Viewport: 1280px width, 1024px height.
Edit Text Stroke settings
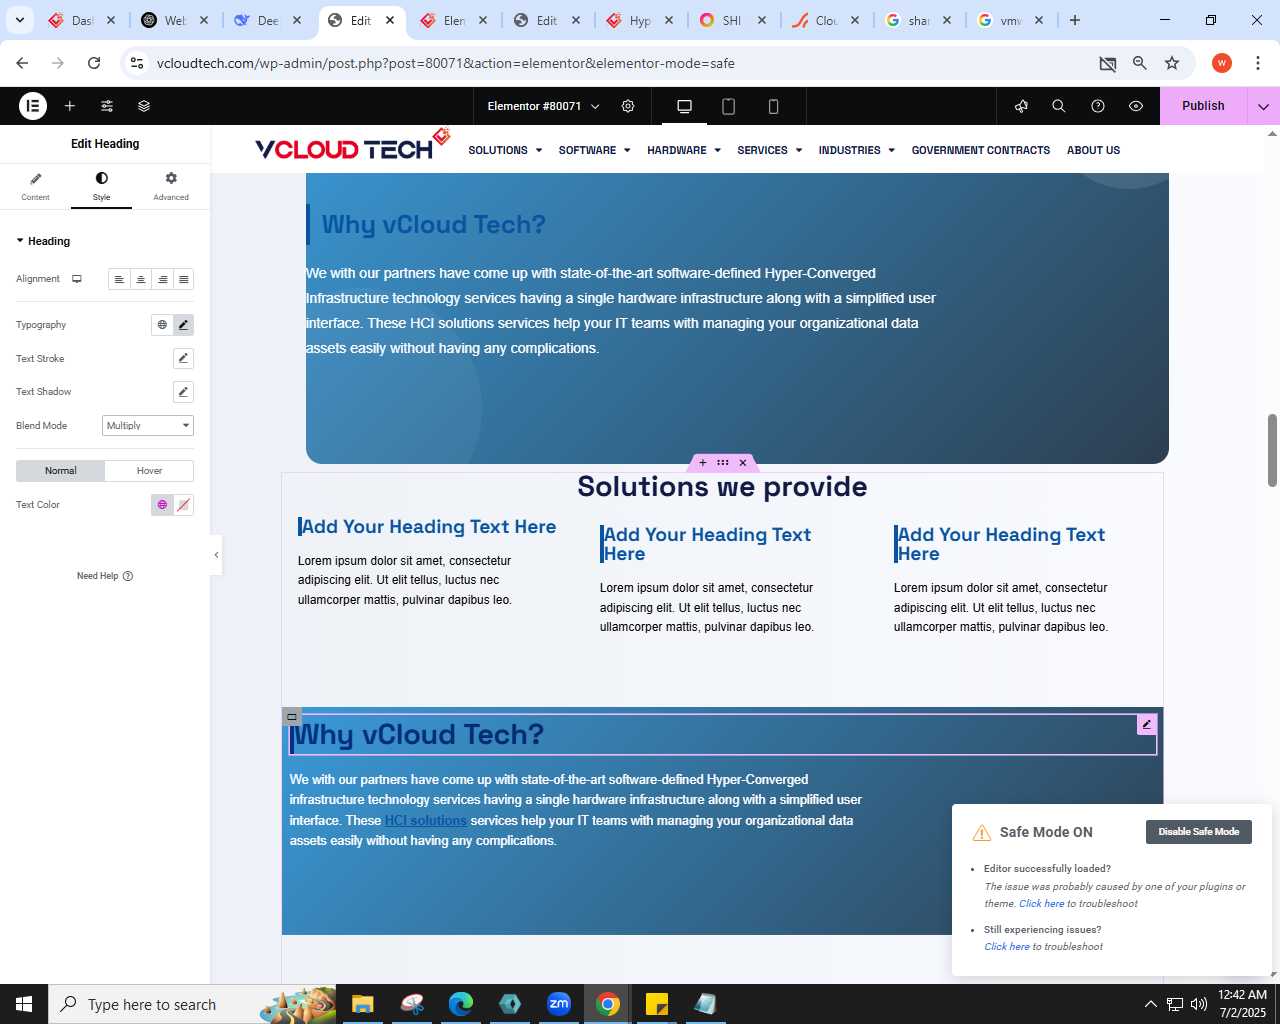click(x=183, y=358)
